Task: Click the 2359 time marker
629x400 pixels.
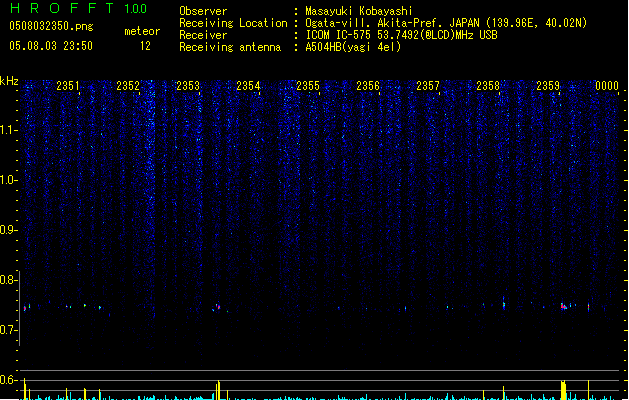Action: [x=548, y=86]
